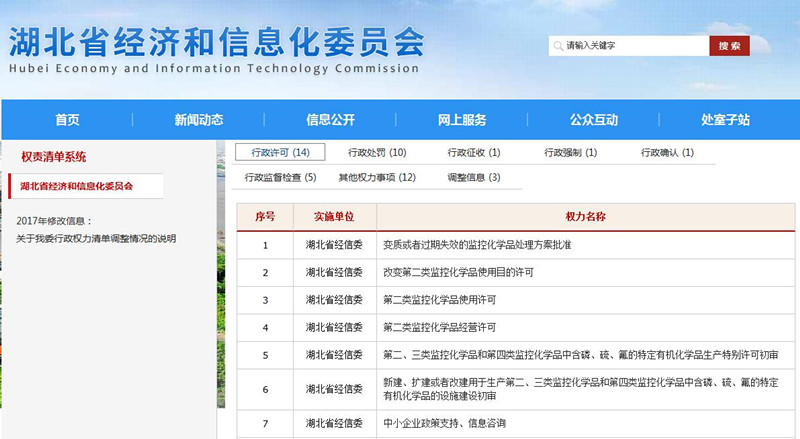Click 中小企业政策支持、信息咨询 row link
This screenshot has width=800, height=439.
coord(444,424)
